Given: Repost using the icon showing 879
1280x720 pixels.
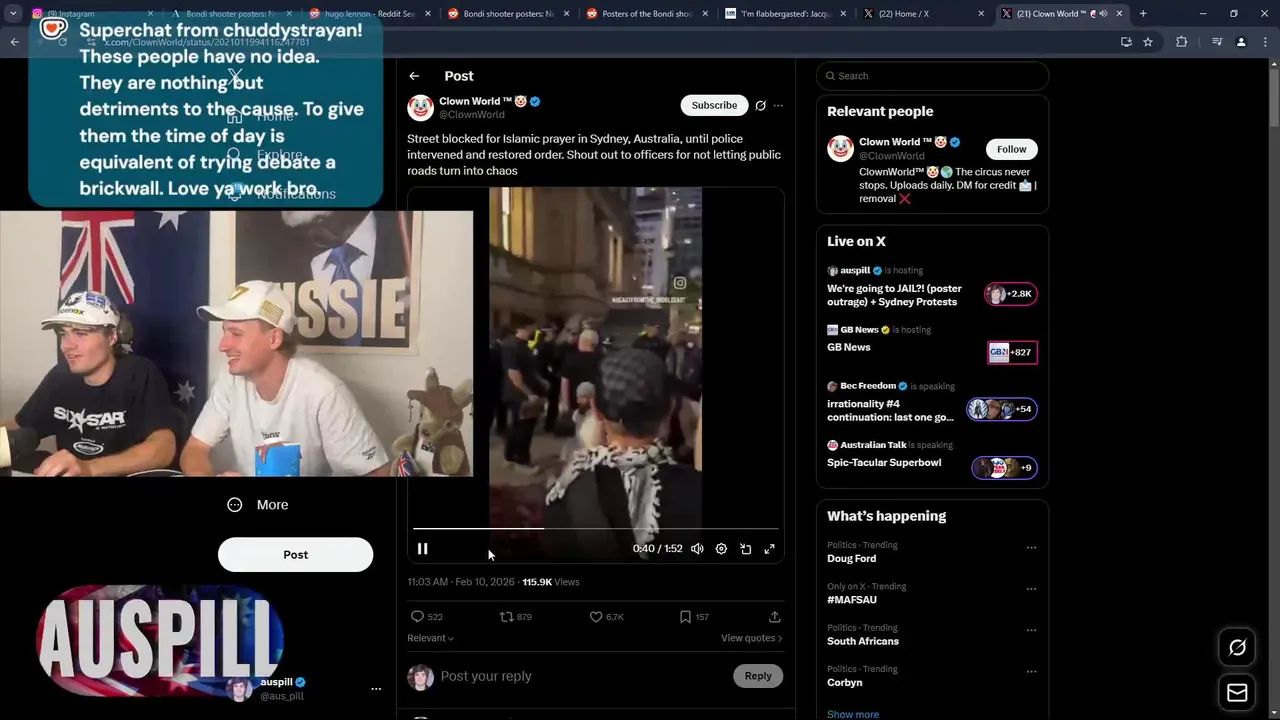Looking at the screenshot, I should click(516, 617).
